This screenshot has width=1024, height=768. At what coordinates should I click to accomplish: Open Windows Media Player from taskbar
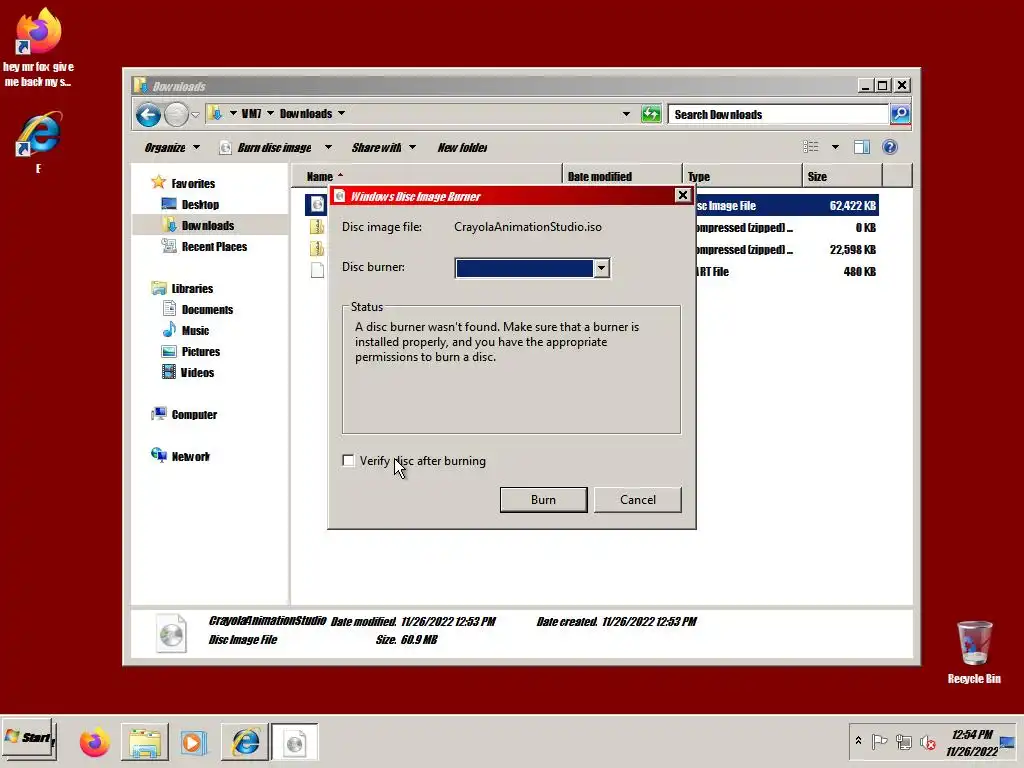193,743
